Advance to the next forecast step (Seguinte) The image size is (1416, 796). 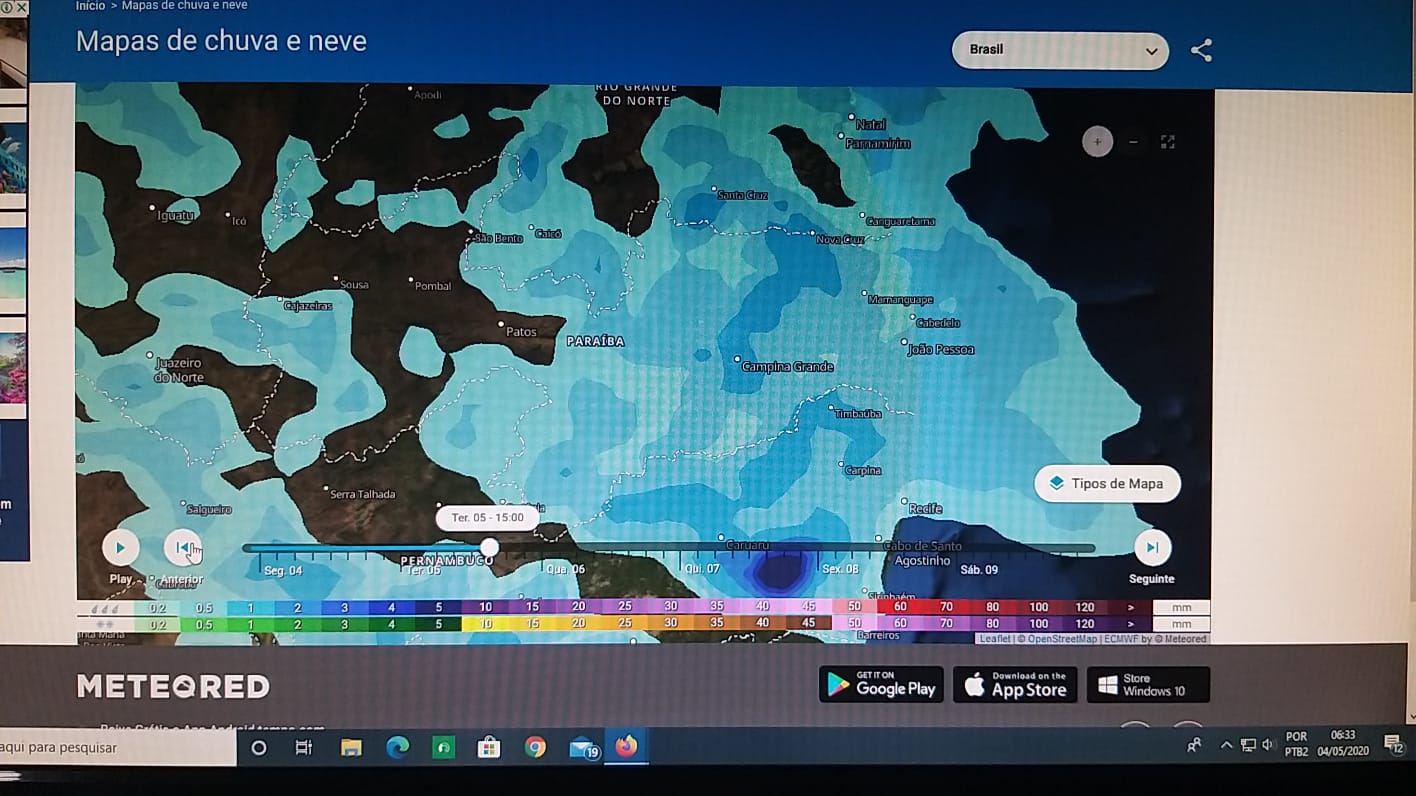1152,548
